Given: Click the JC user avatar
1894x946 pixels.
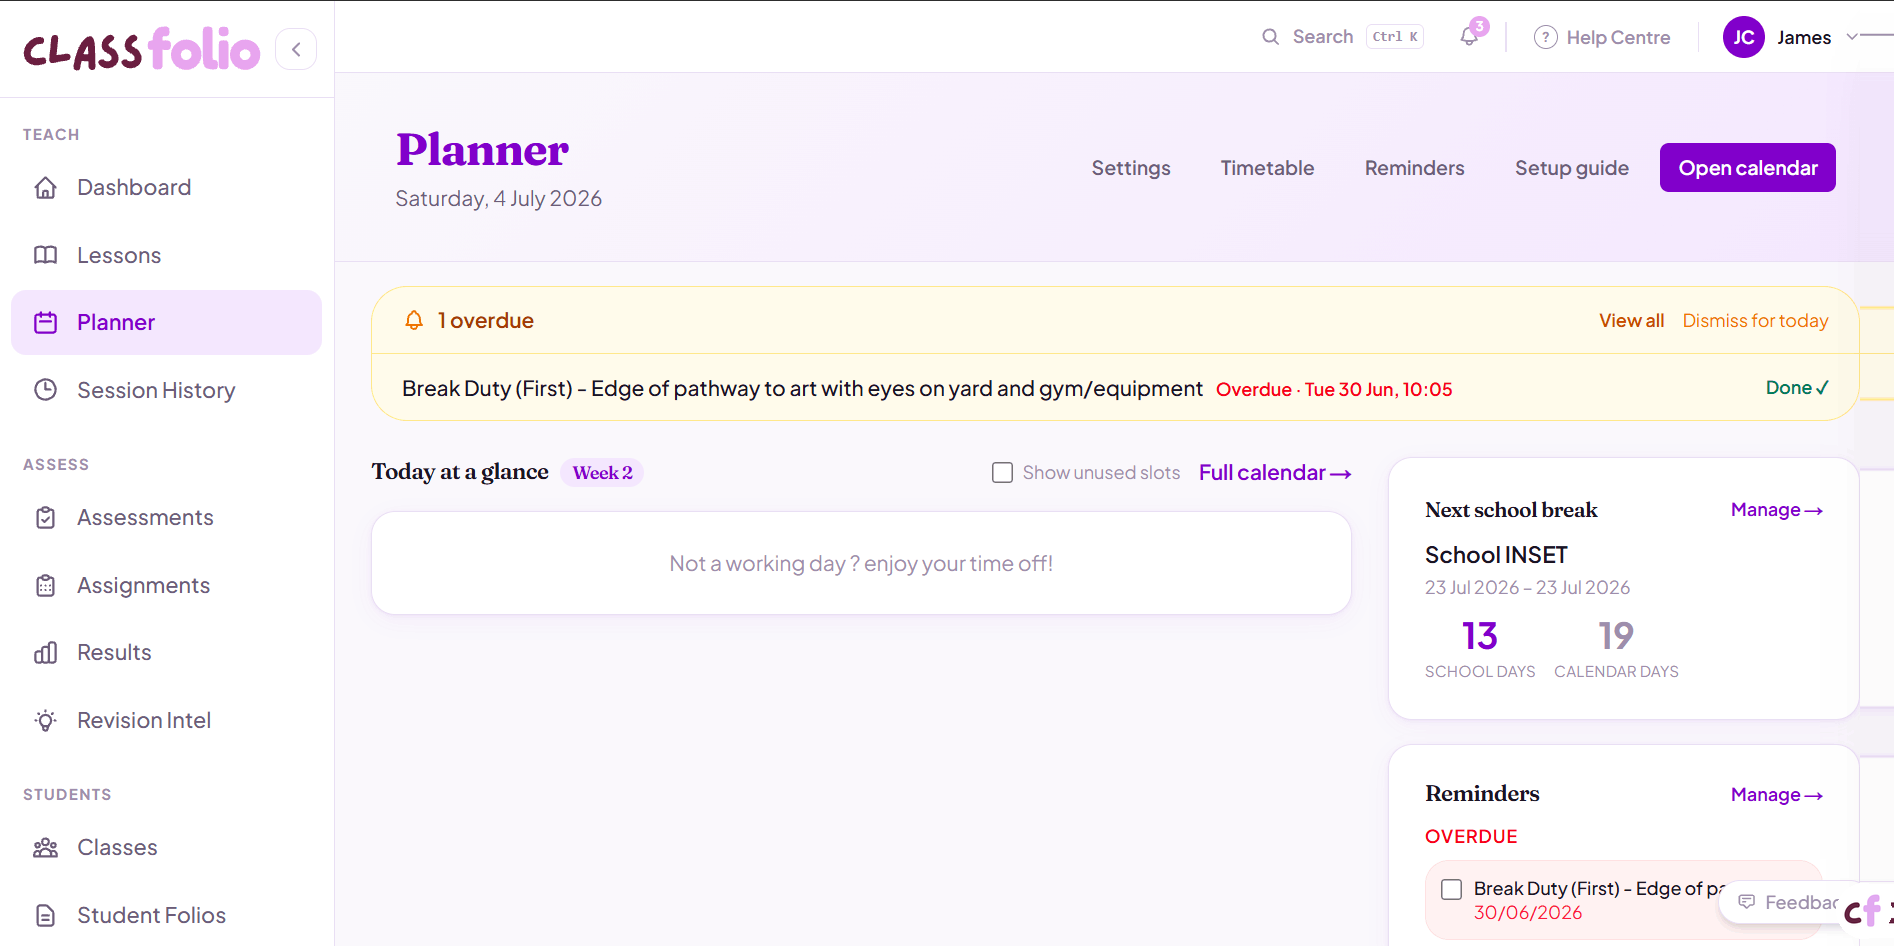Looking at the screenshot, I should 1743,37.
